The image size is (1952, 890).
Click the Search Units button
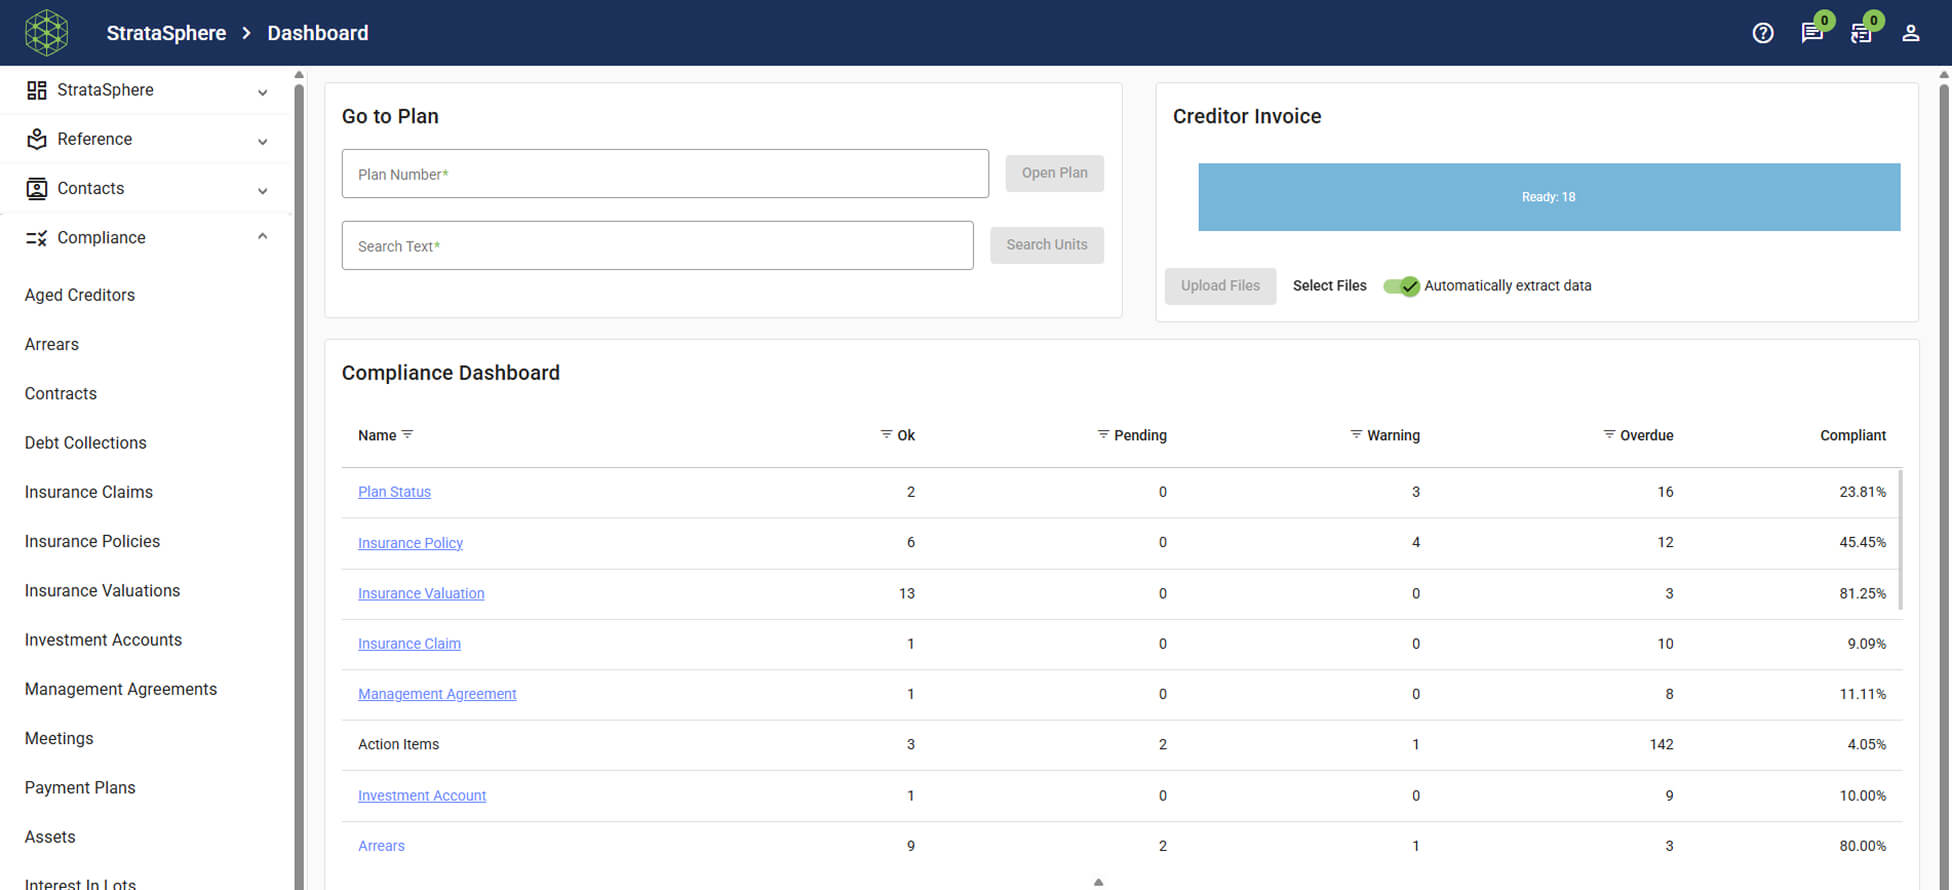[1046, 245]
